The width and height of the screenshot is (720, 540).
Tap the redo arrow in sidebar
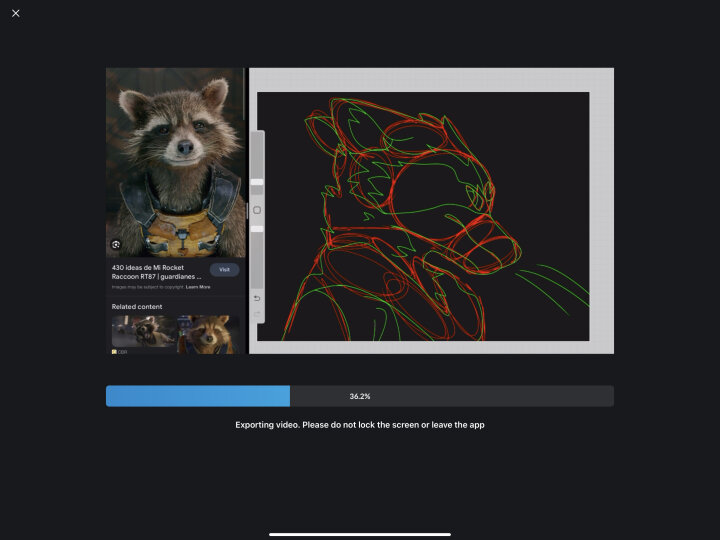pyautogui.click(x=257, y=314)
